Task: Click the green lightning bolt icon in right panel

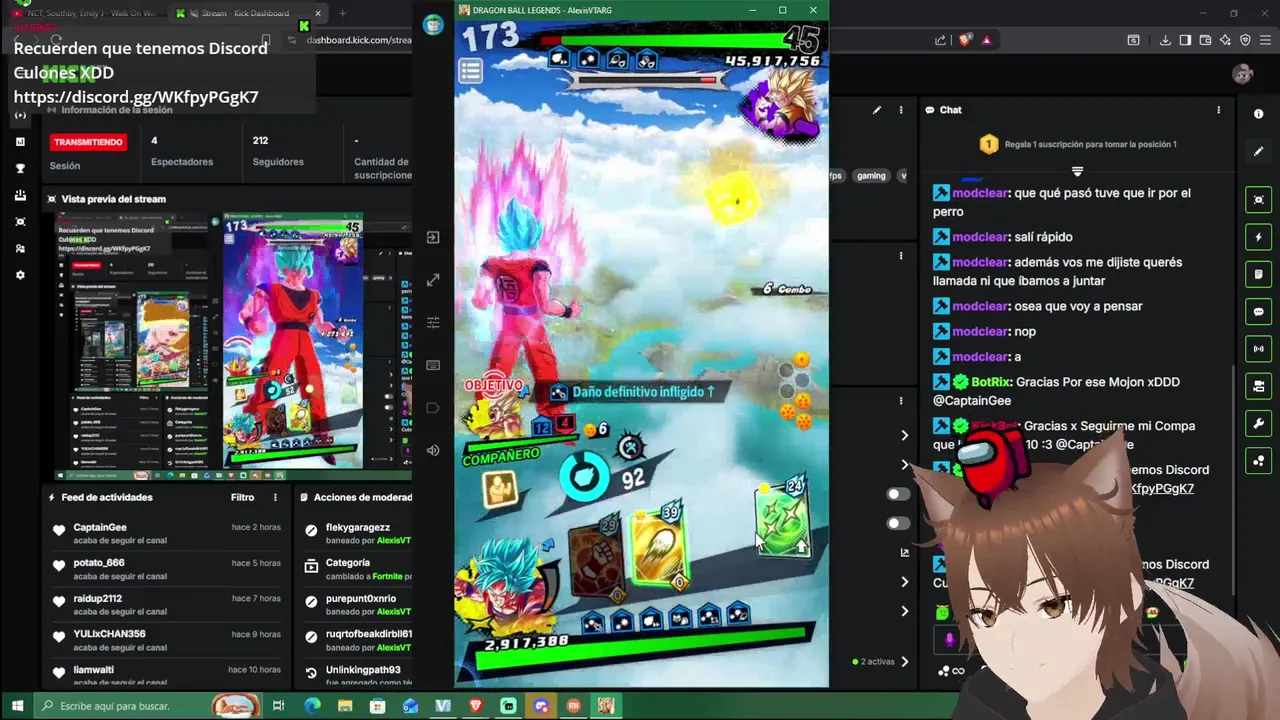Action: pos(1259,237)
